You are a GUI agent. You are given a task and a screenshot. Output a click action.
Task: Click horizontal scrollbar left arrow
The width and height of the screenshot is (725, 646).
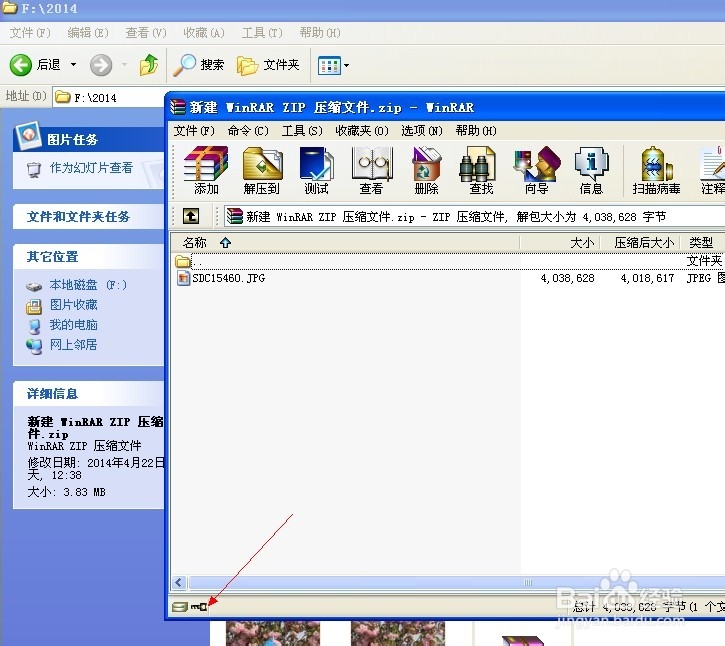pos(180,583)
